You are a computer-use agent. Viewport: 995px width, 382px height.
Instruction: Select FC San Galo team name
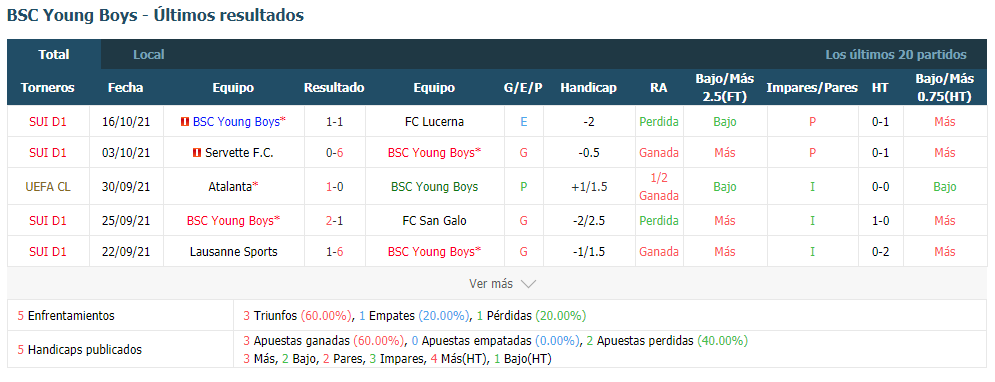pos(434,221)
